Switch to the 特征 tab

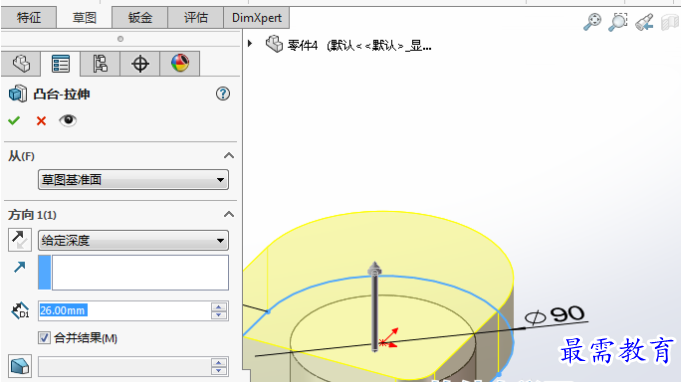[29, 17]
